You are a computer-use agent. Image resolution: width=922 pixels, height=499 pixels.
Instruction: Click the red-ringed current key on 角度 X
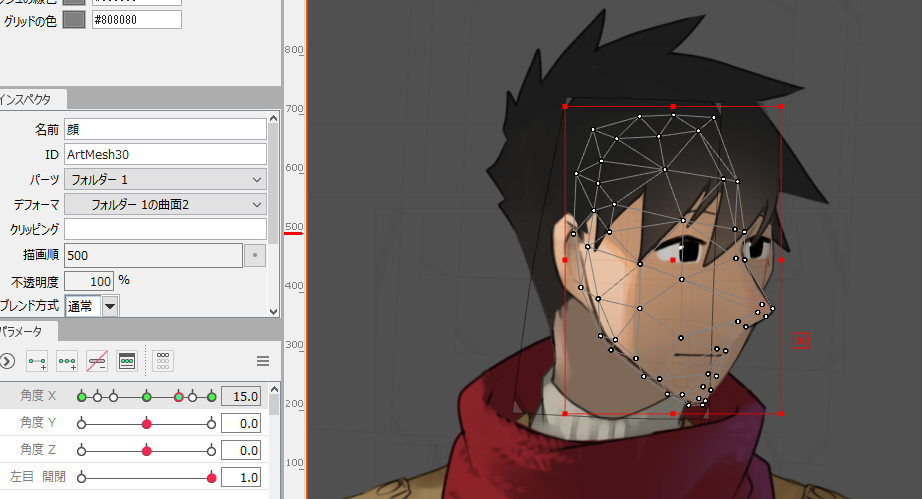(x=179, y=397)
